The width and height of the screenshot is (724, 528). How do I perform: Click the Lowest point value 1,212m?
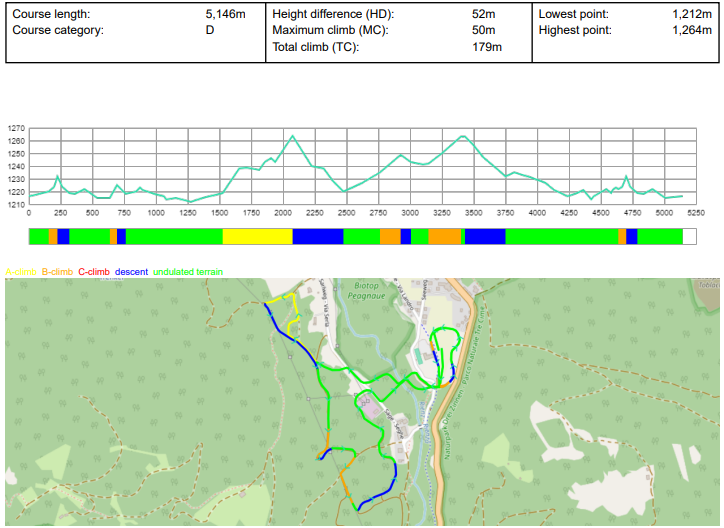pos(694,15)
